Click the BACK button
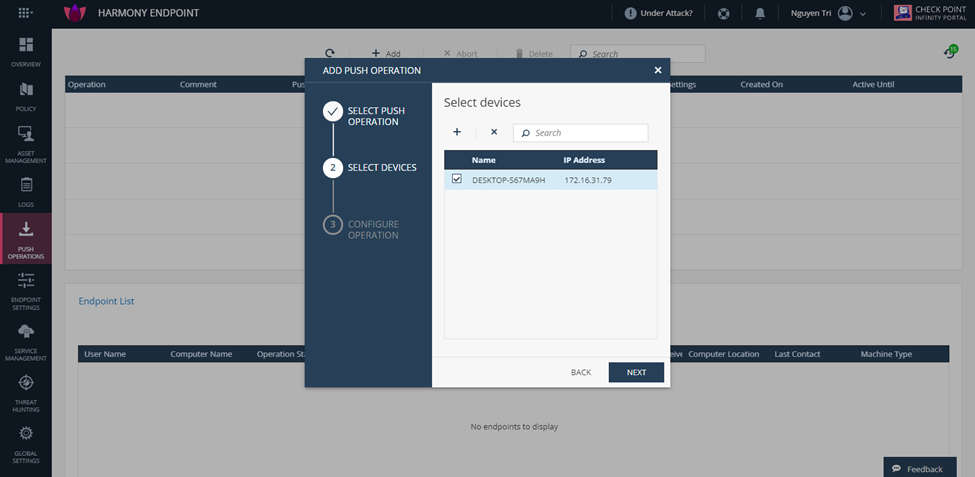This screenshot has width=975, height=477. coord(581,373)
